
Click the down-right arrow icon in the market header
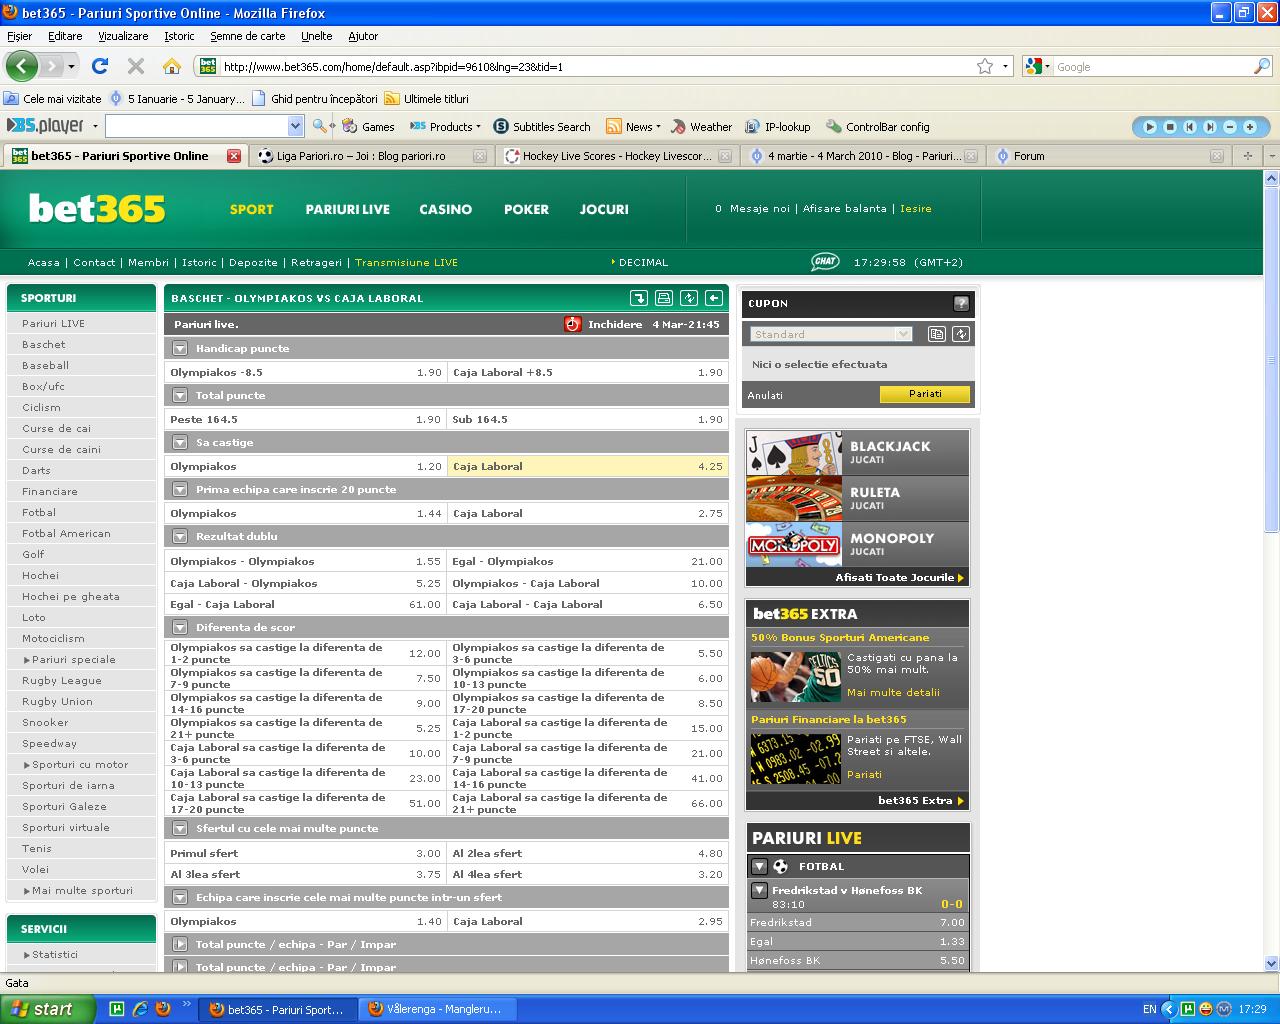click(x=639, y=298)
